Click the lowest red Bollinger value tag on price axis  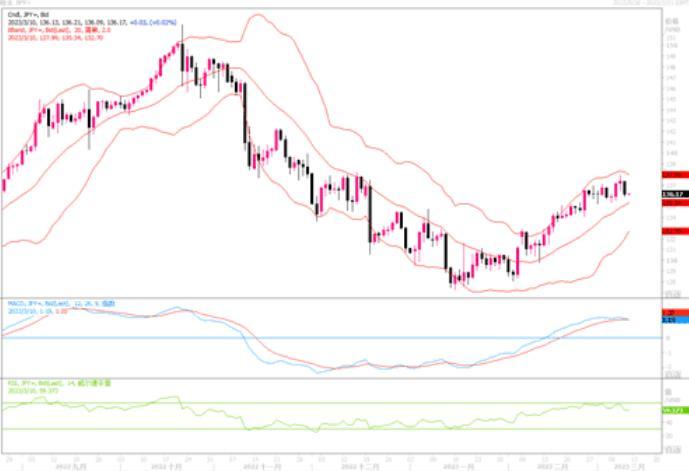[x=672, y=231]
